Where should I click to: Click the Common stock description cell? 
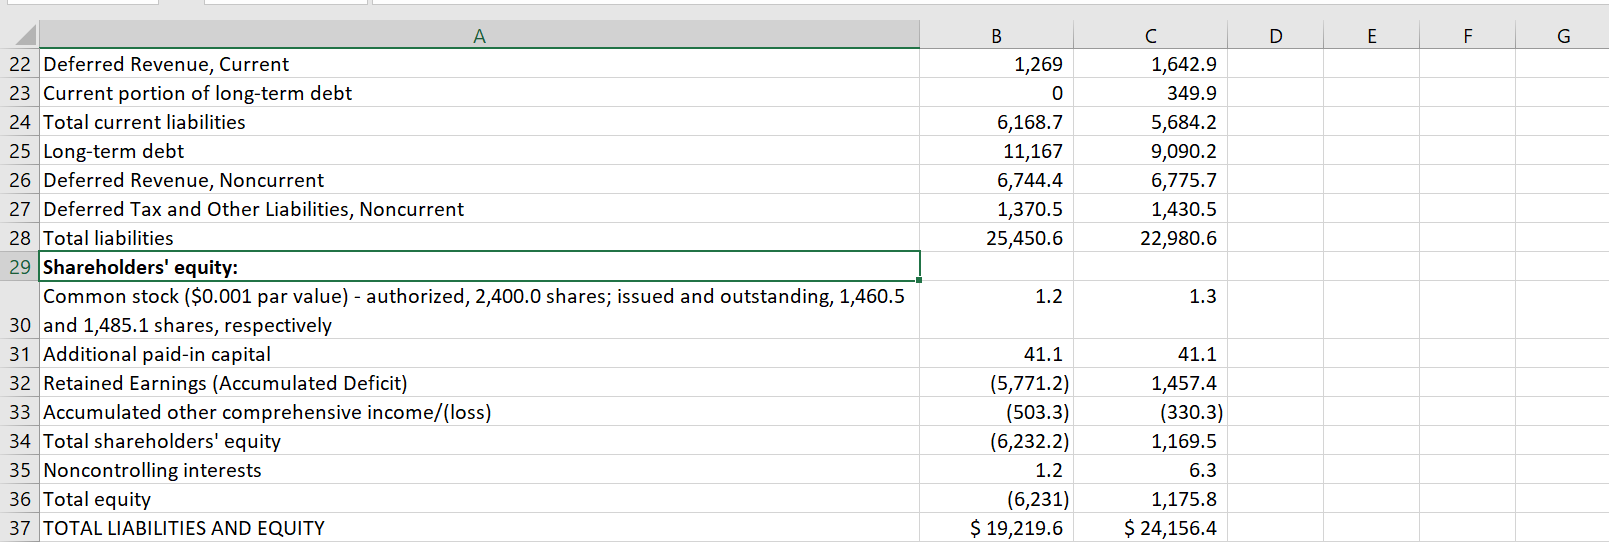[479, 310]
